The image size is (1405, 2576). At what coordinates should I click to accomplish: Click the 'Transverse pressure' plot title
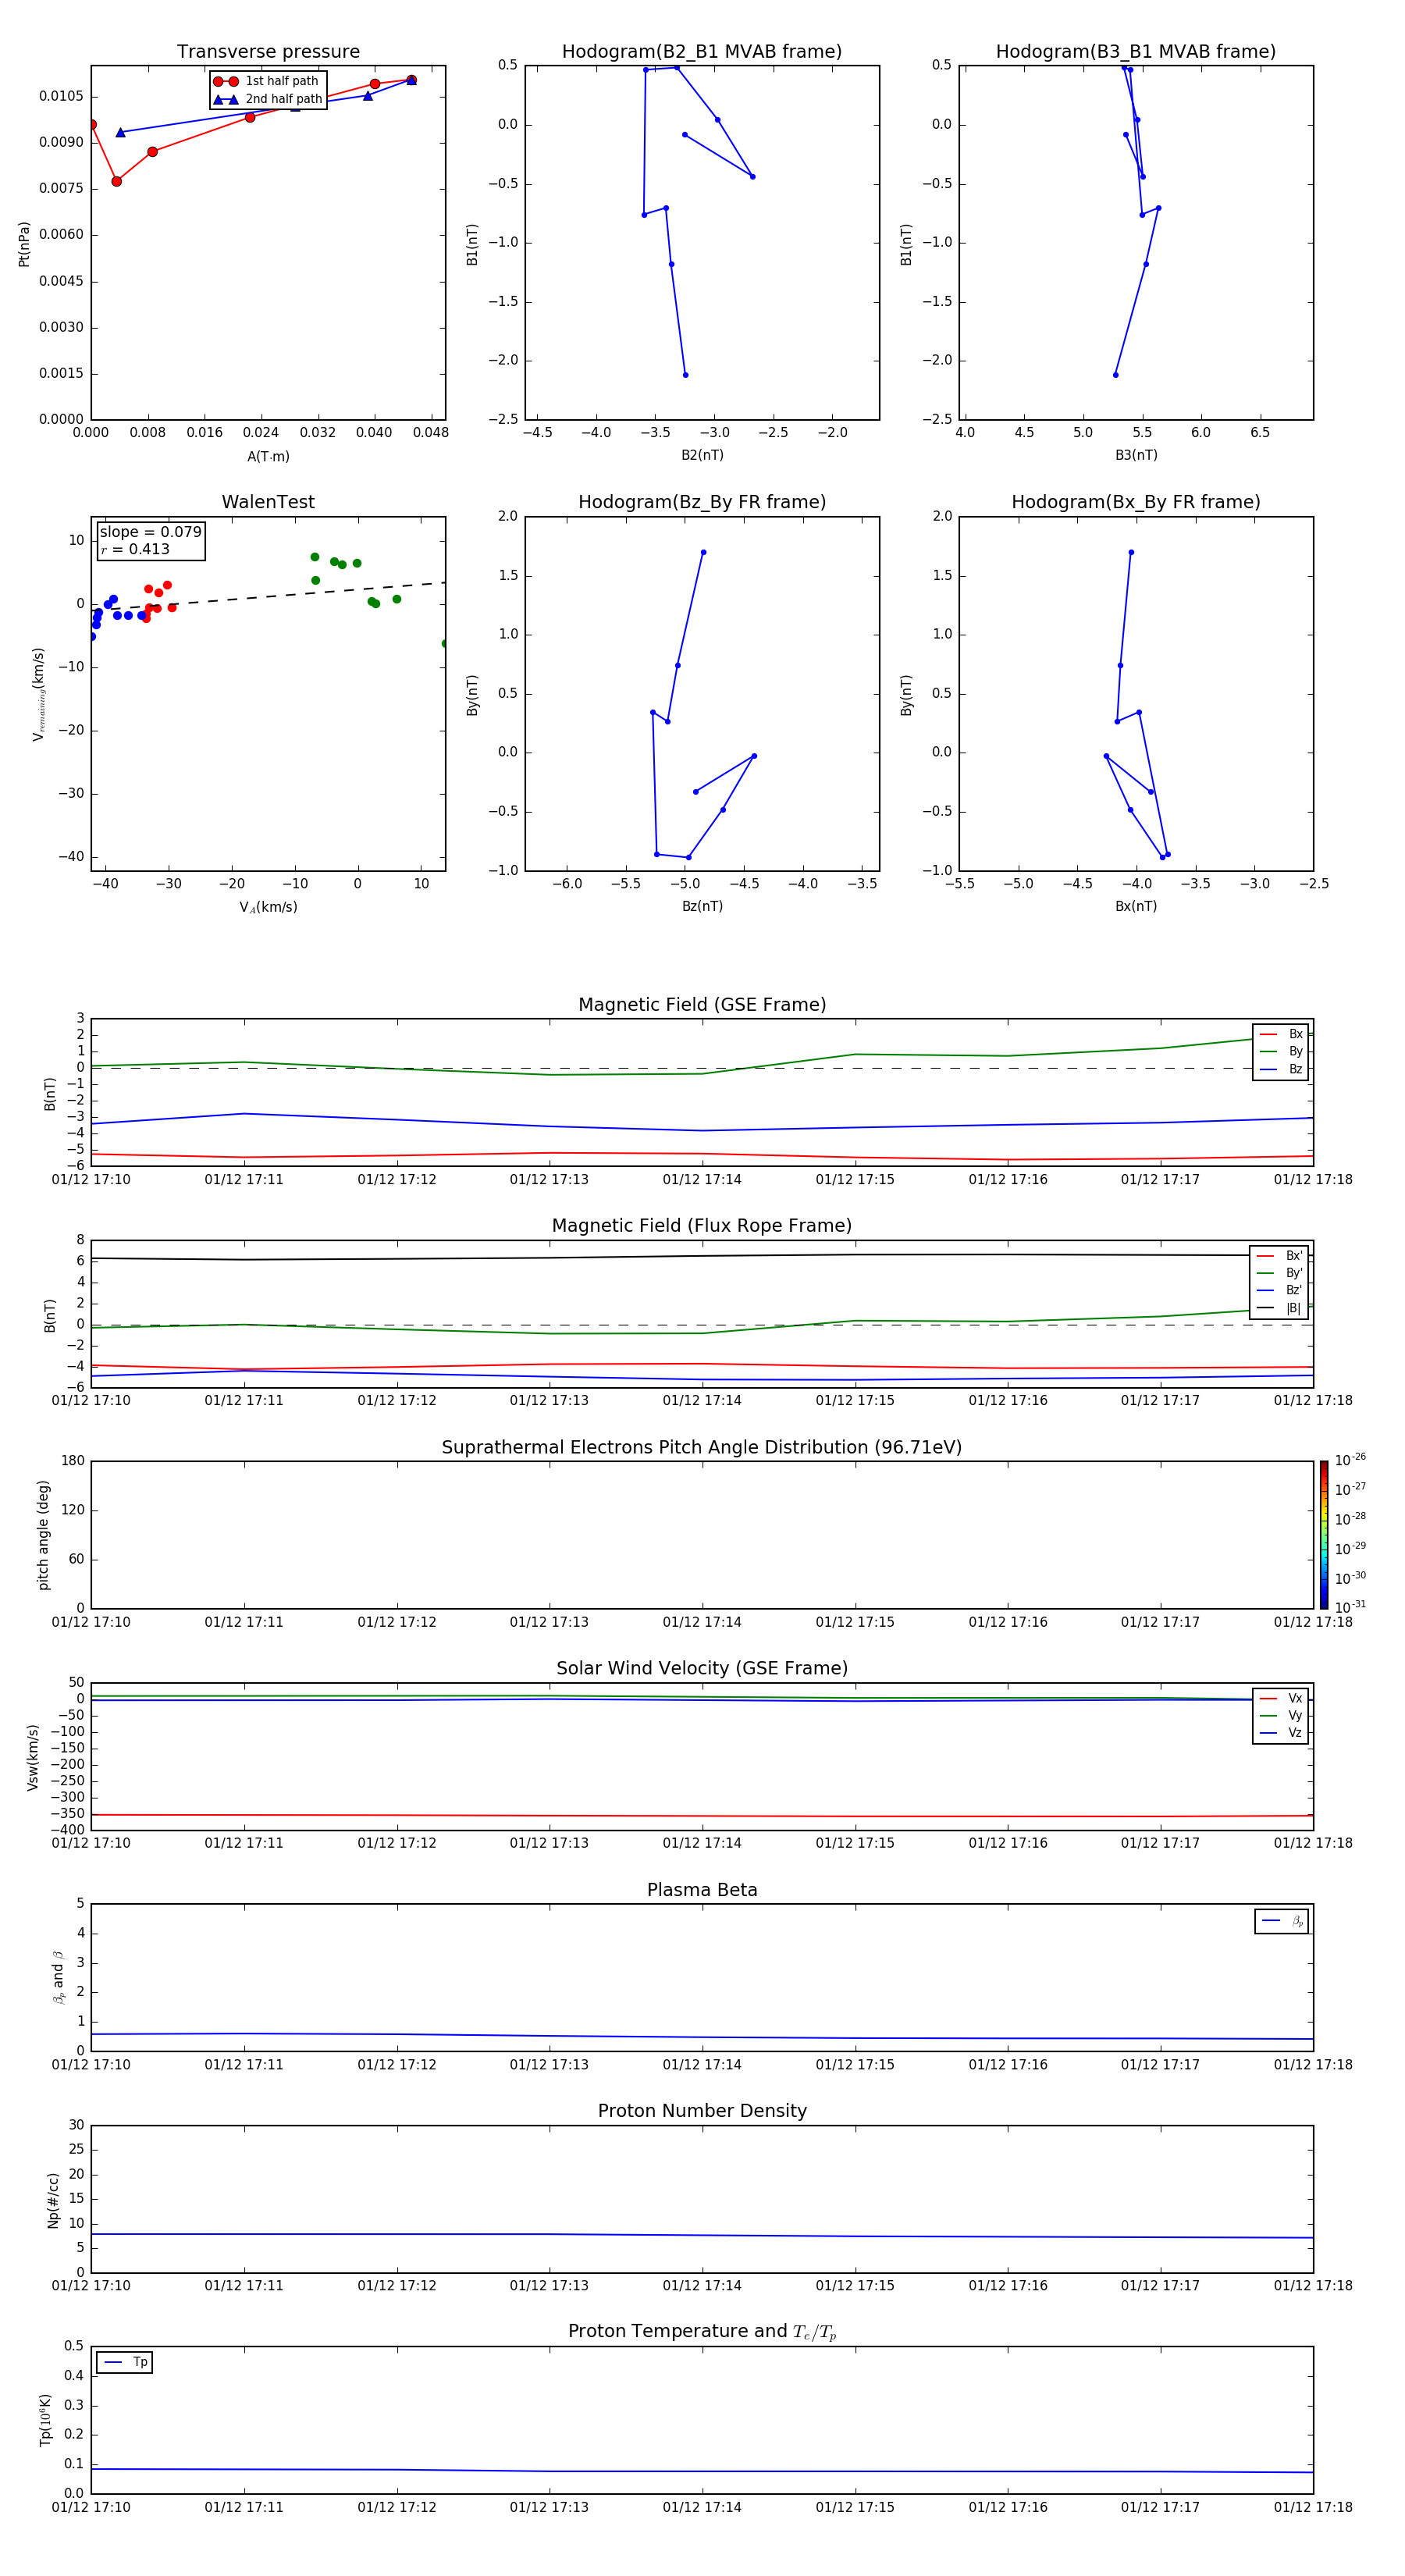click(x=268, y=52)
